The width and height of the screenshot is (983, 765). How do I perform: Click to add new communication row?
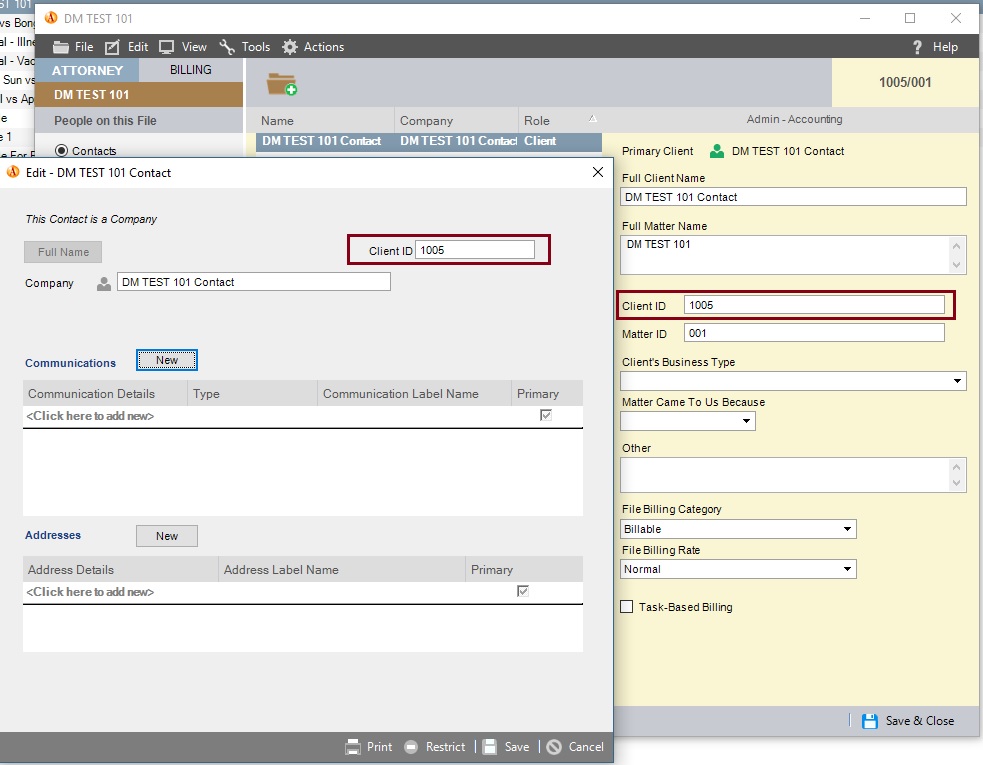tap(303, 416)
